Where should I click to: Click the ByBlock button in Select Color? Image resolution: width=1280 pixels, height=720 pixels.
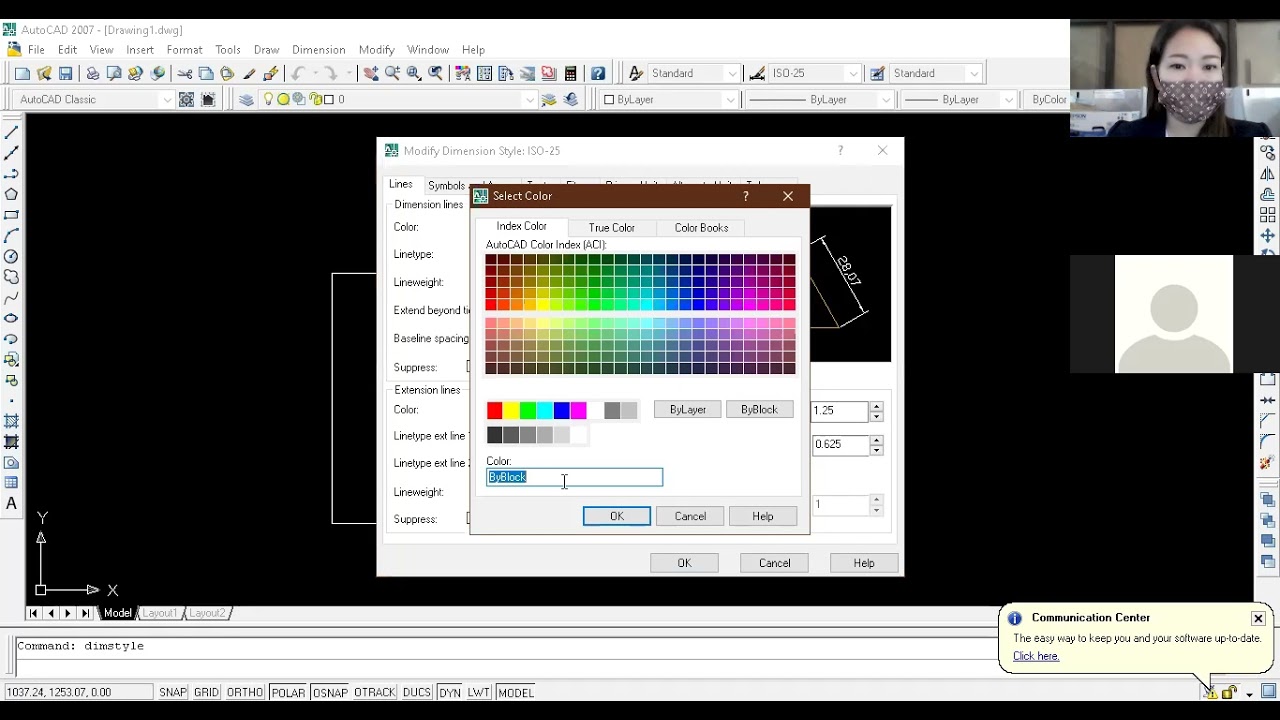pyautogui.click(x=759, y=409)
